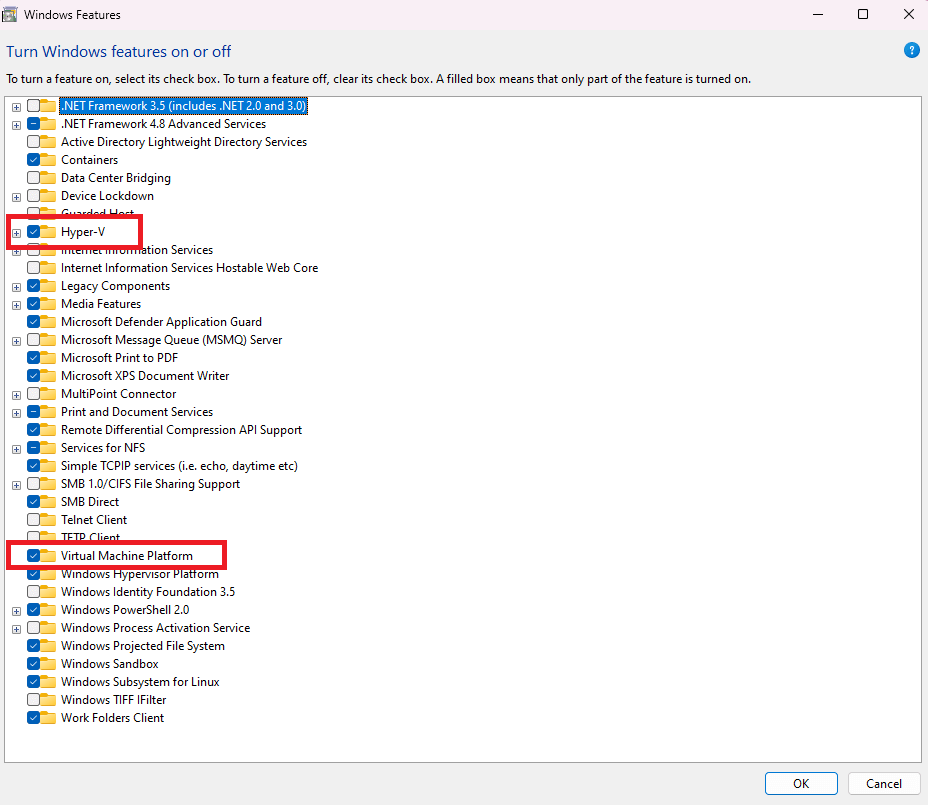Select the Work Folders Client label
The width and height of the screenshot is (928, 805).
(x=112, y=717)
